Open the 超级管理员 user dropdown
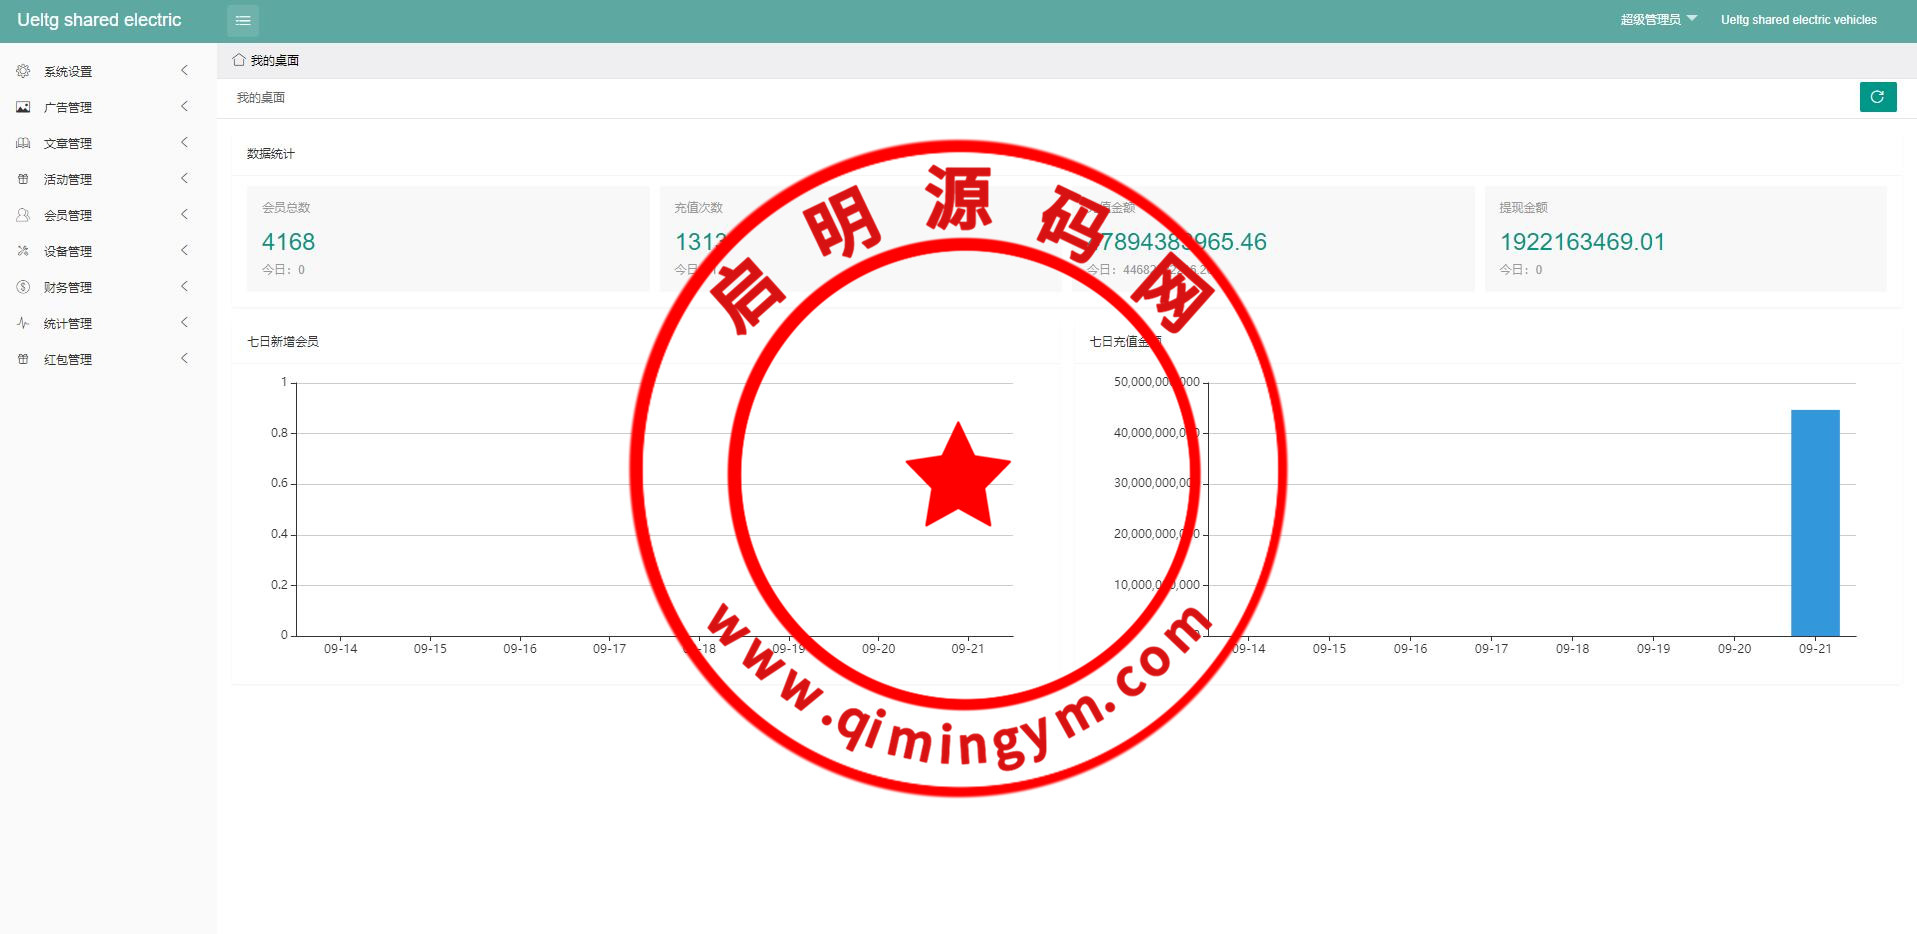The image size is (1917, 934). click(x=1658, y=20)
